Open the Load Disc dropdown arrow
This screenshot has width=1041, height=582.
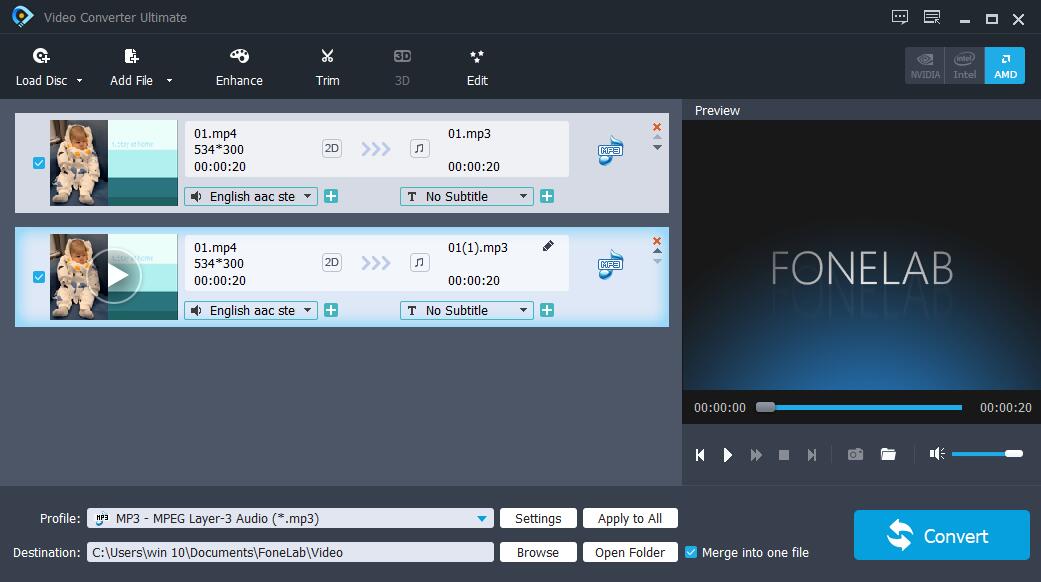80,80
